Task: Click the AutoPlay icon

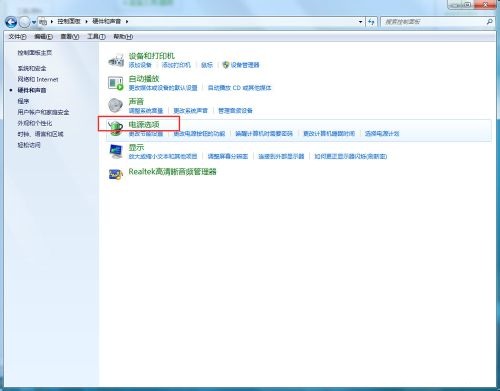Action: click(x=116, y=83)
